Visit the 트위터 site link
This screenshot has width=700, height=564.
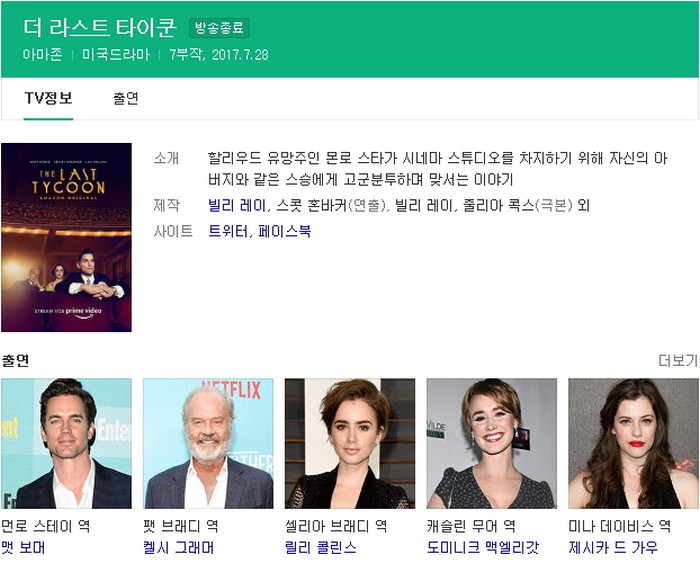[x=228, y=231]
